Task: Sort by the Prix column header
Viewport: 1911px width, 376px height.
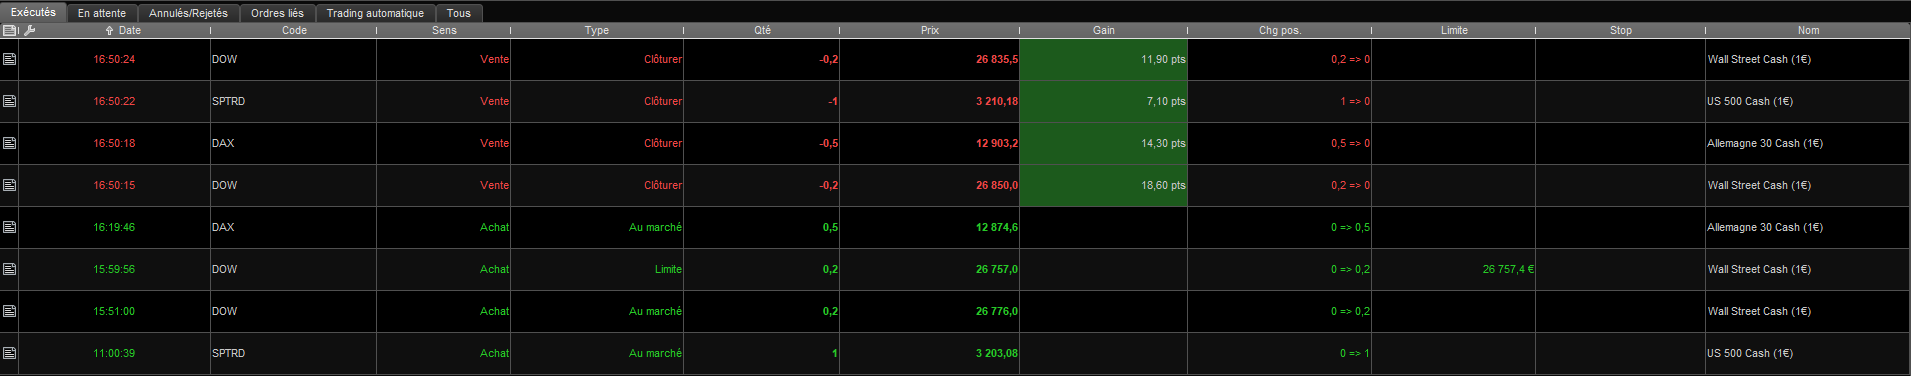Action: point(930,30)
